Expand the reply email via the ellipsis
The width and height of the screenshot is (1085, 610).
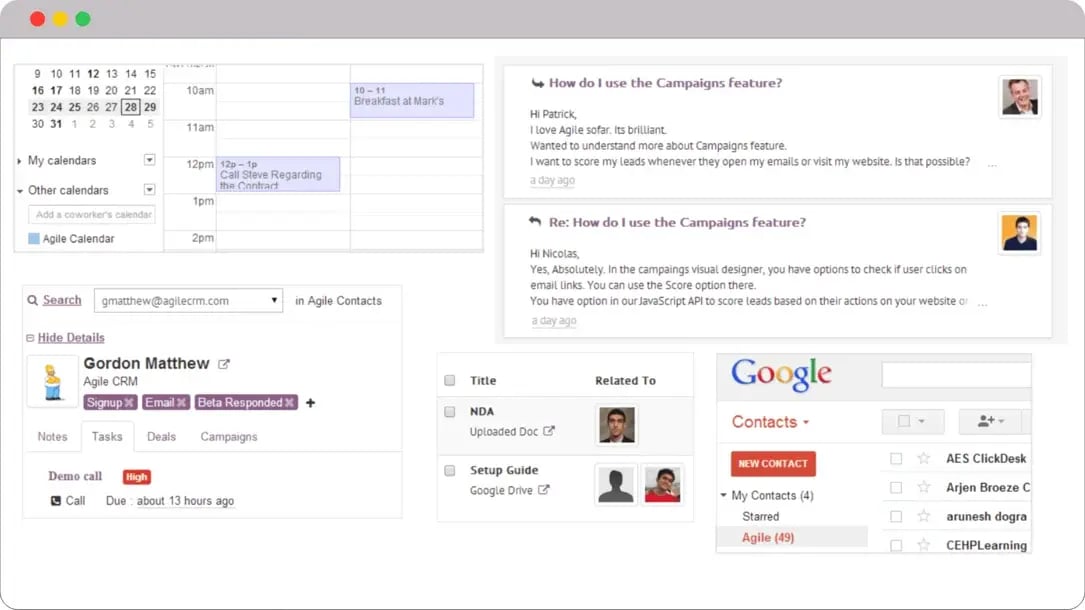[983, 304]
